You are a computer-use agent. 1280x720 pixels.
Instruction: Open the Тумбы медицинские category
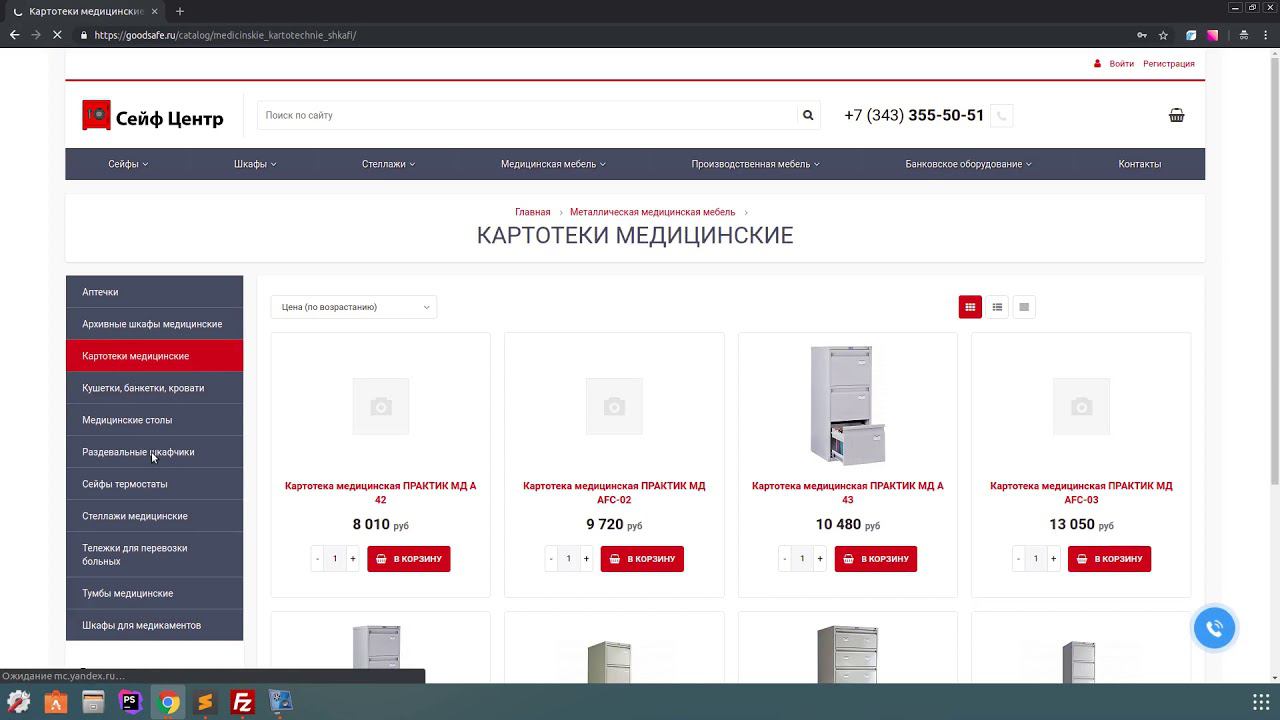tap(154, 593)
